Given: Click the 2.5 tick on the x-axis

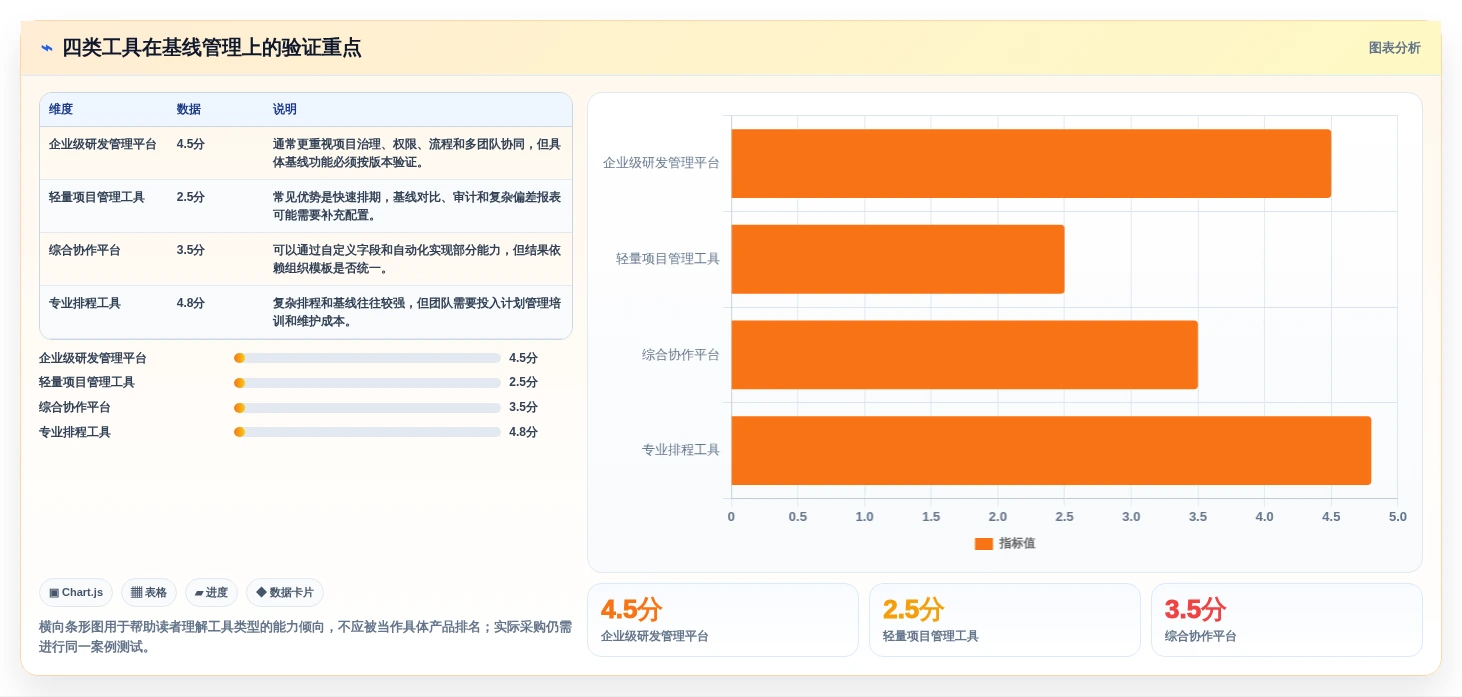Looking at the screenshot, I should [x=1064, y=517].
